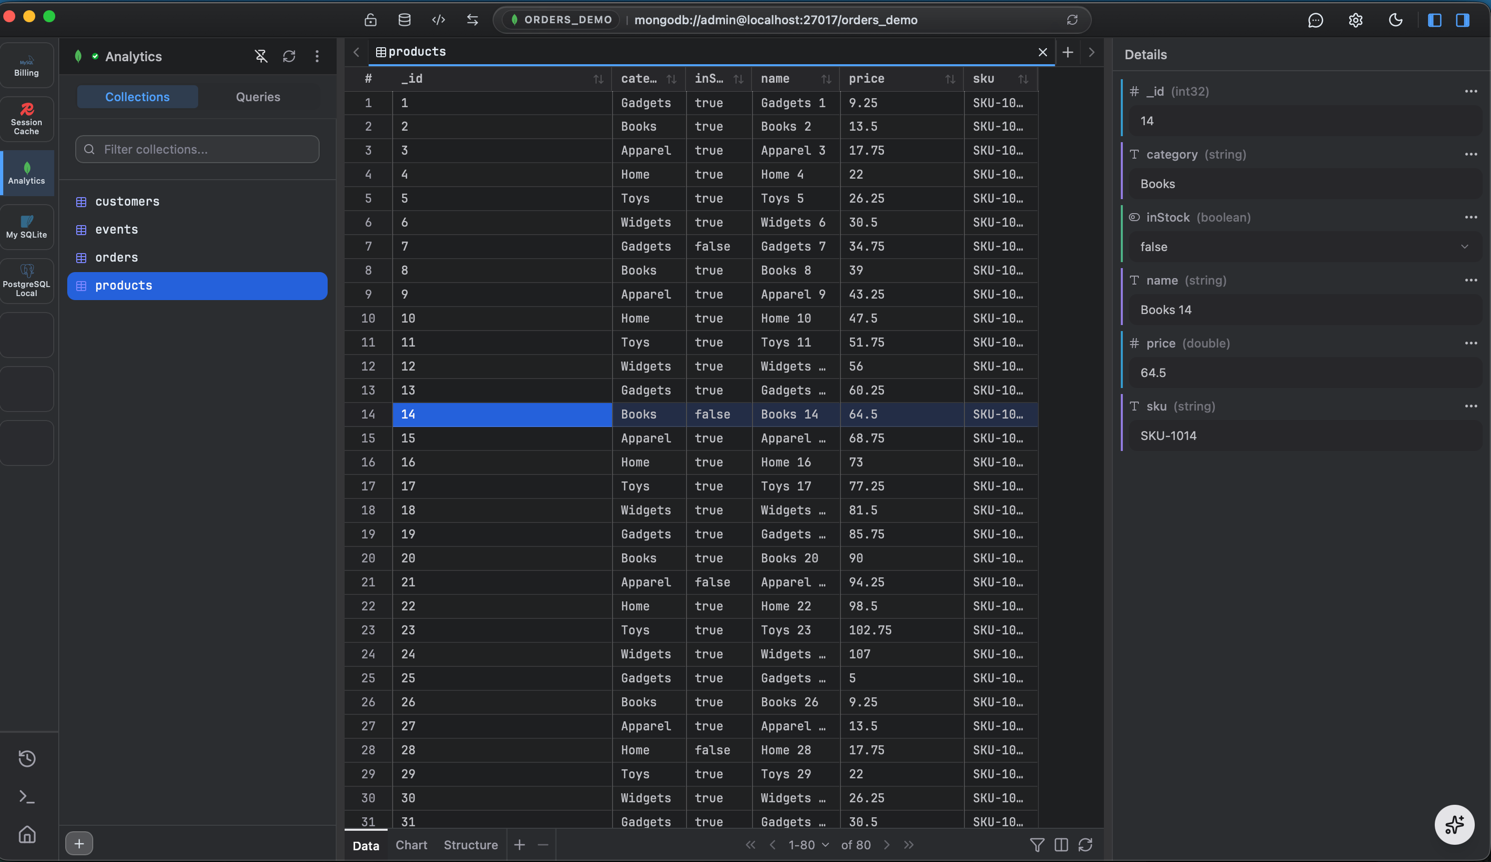
Task: Close the products tab
Action: click(x=1043, y=52)
